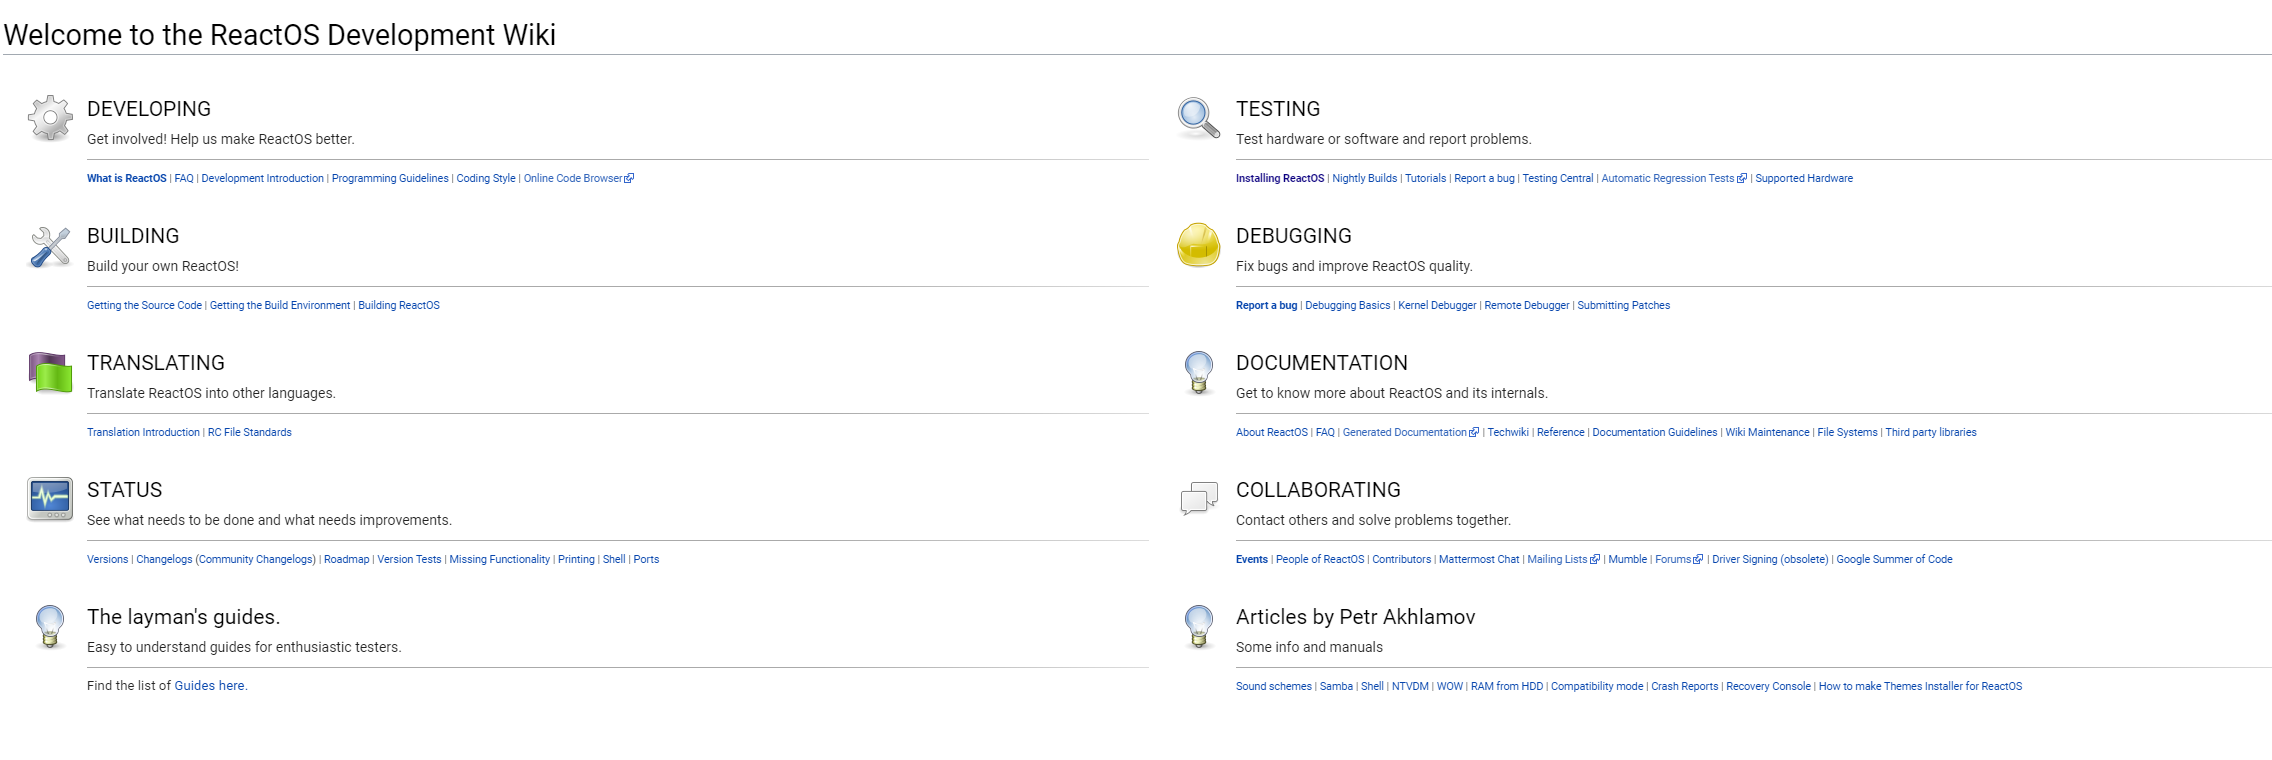Click the lightbulb icon beside DOCUMENTATION
2272x760 pixels.
tap(1198, 372)
